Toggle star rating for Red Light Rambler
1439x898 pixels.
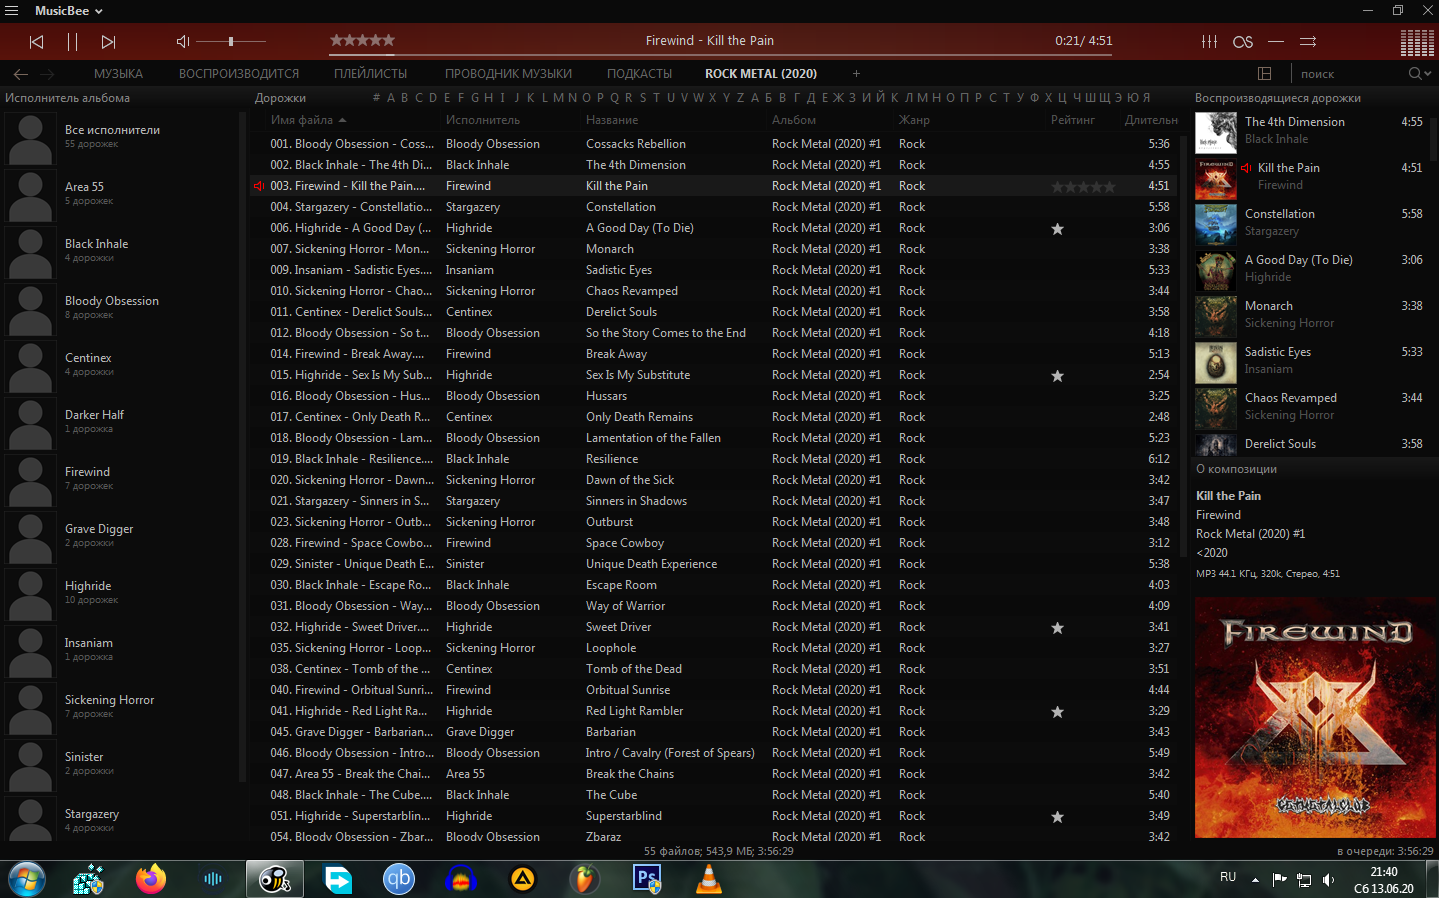(1057, 712)
